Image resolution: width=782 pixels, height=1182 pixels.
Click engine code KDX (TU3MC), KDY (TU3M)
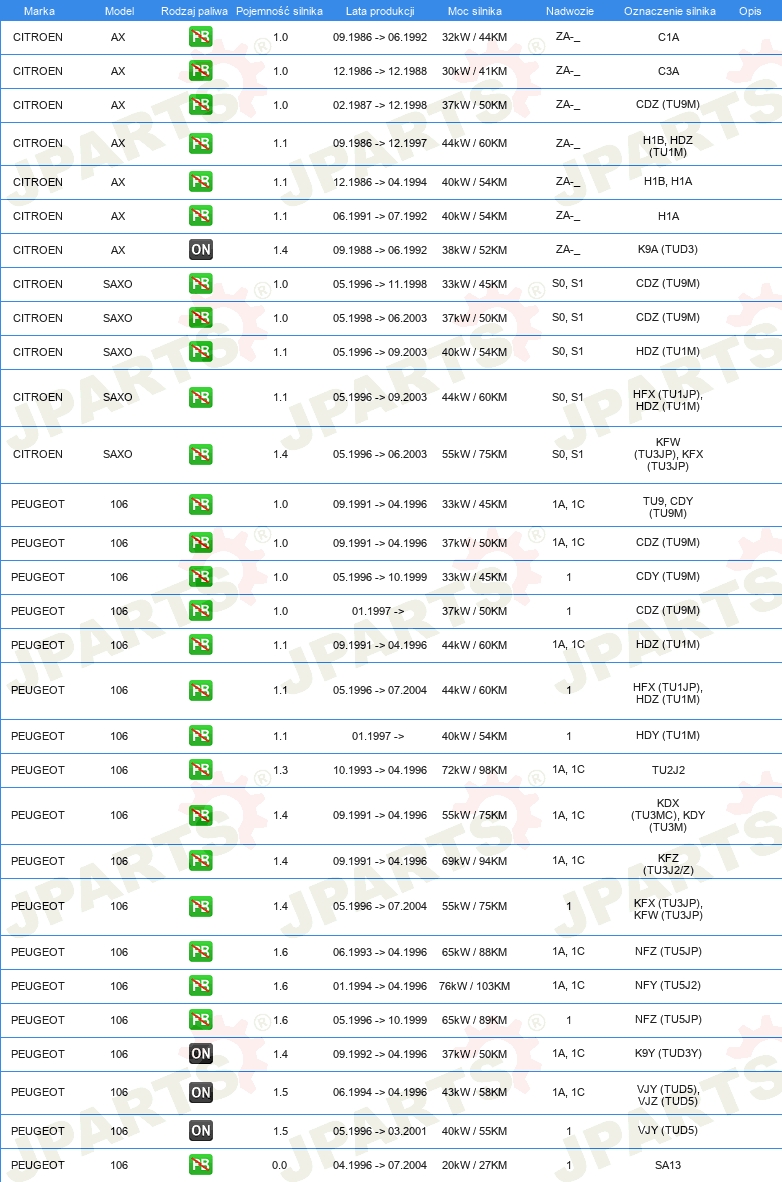coord(668,815)
